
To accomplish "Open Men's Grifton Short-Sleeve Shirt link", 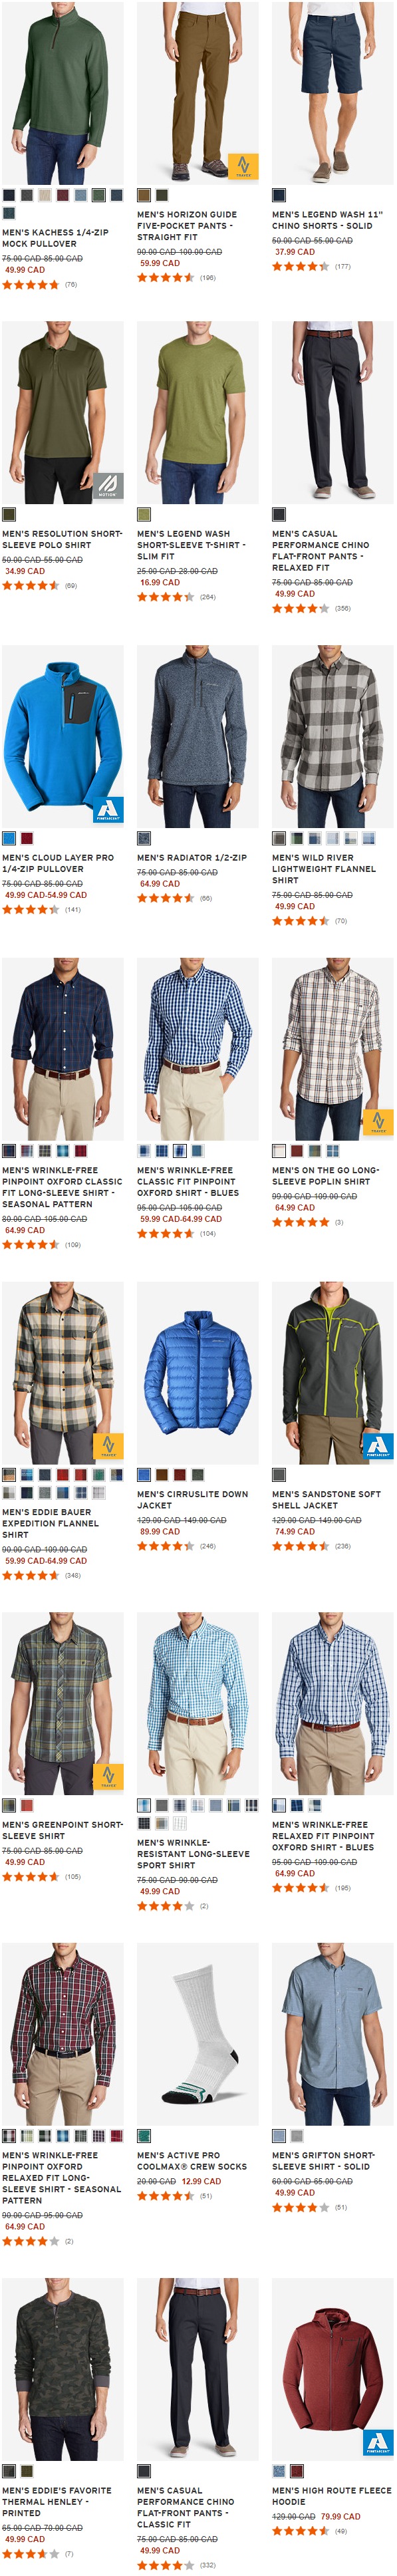I will [323, 2160].
